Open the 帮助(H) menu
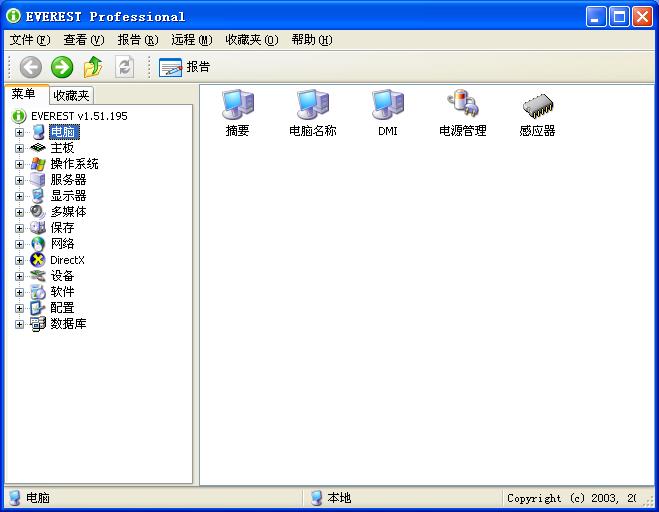The image size is (659, 512). pos(312,40)
